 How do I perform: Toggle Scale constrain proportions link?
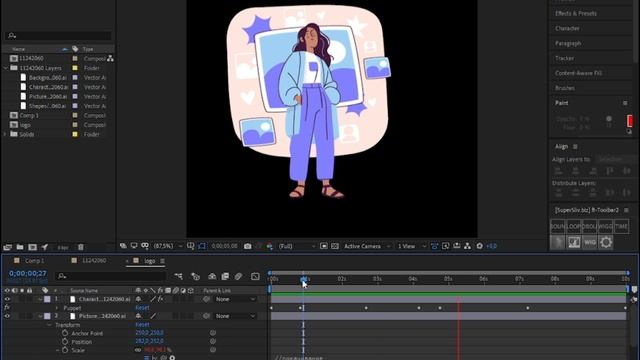[x=138, y=350]
